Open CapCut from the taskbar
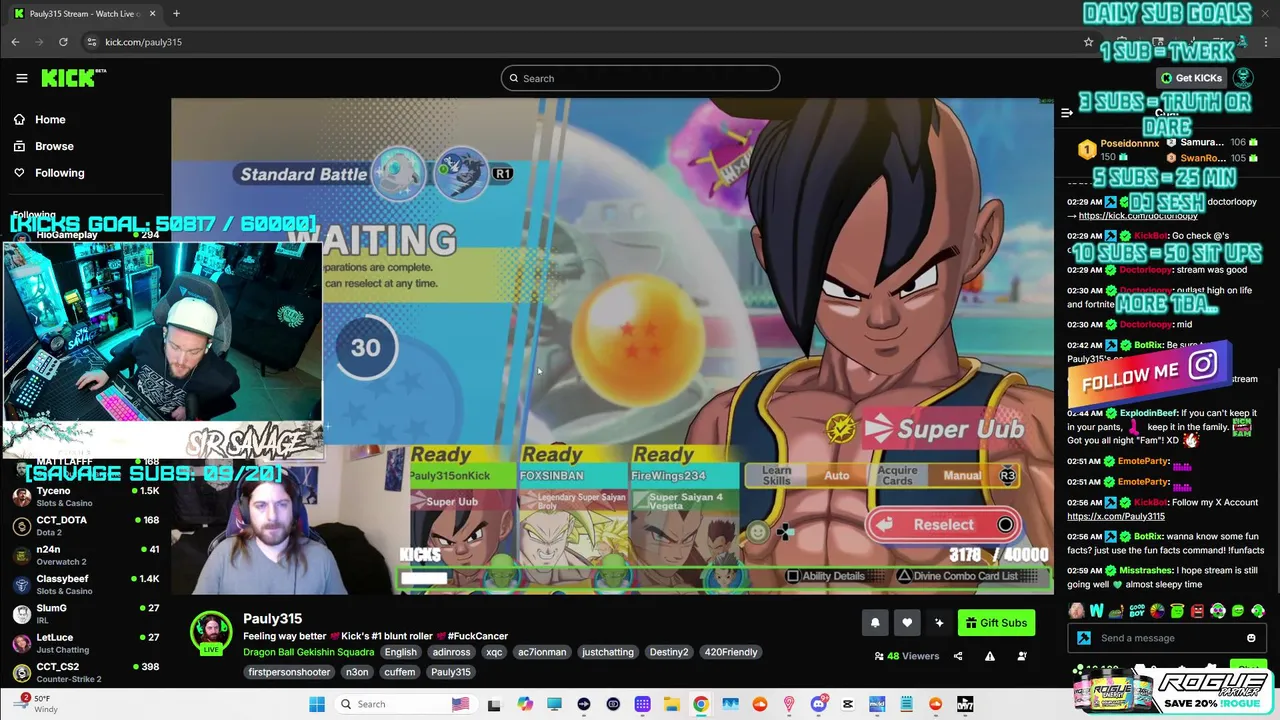Screen dimensions: 1280x720 click(847, 704)
